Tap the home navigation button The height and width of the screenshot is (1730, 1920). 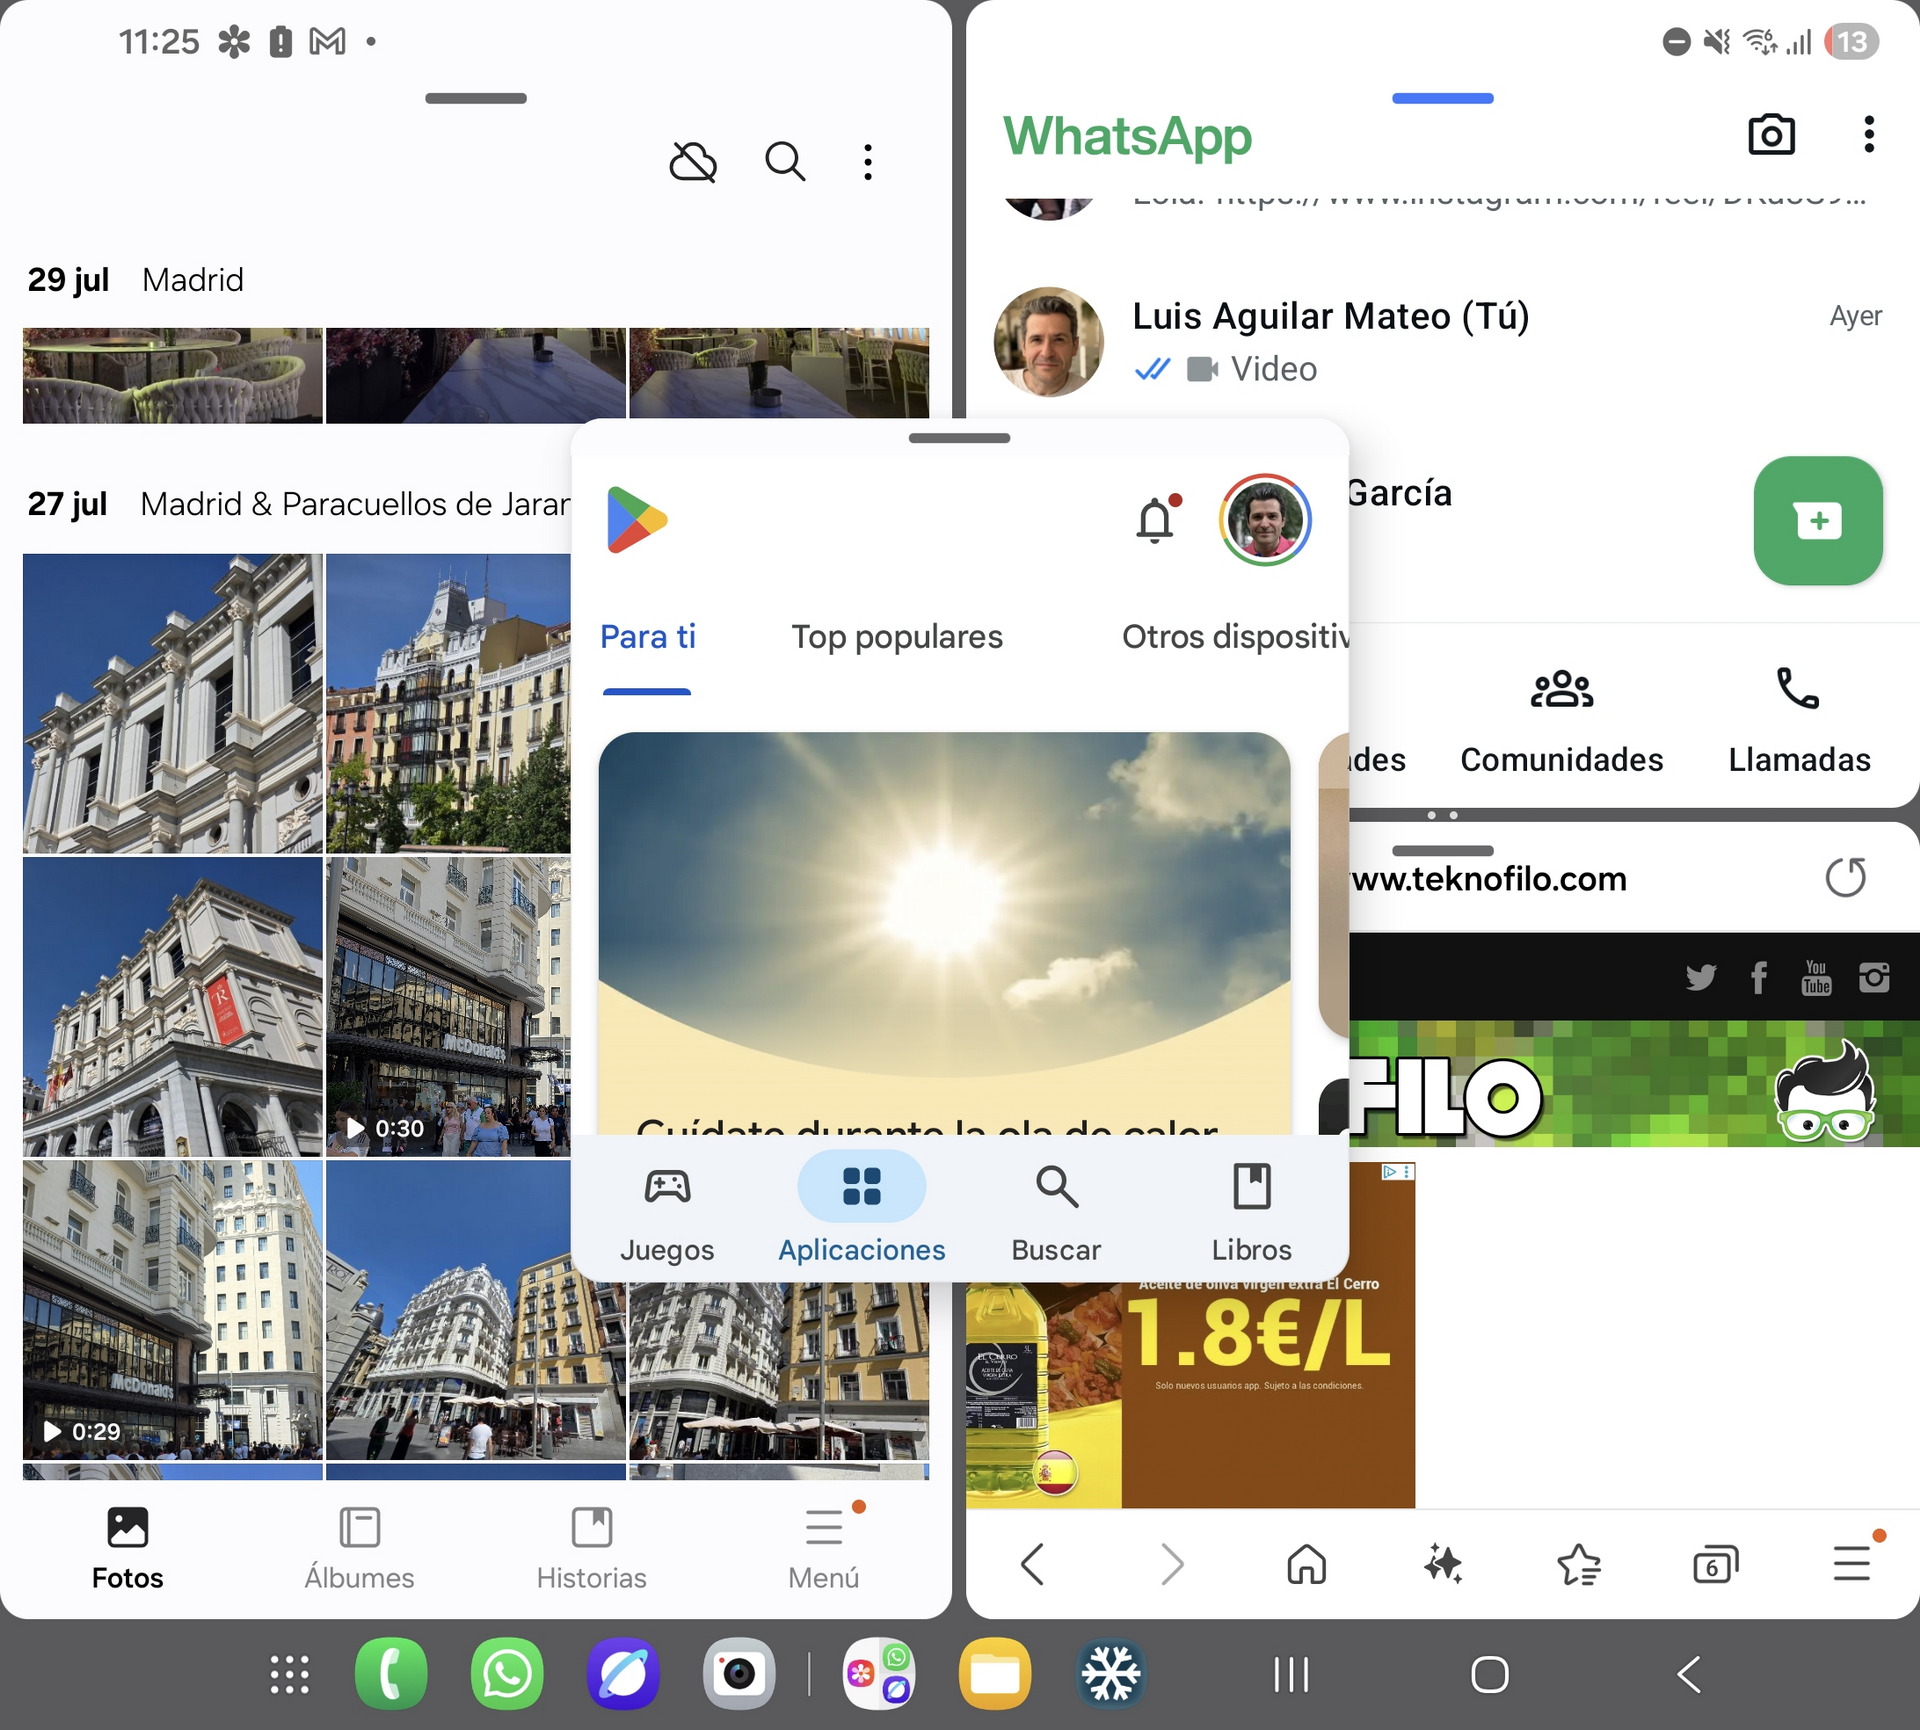pos(1490,1674)
